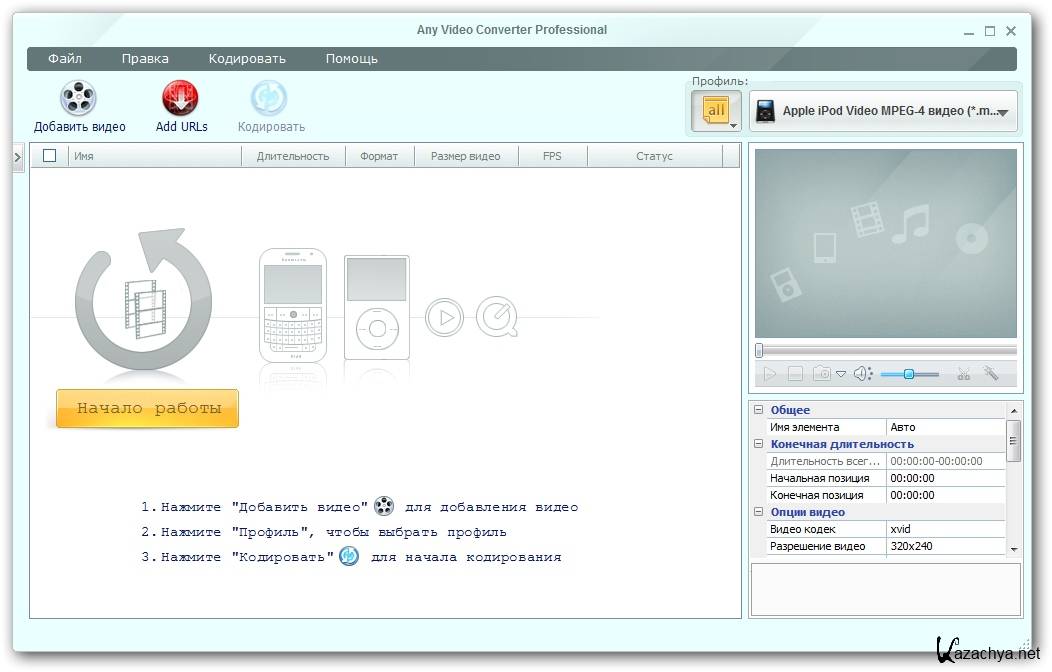Collapse the Общее property group
Viewport: 1052px width, 672px height.
759,410
